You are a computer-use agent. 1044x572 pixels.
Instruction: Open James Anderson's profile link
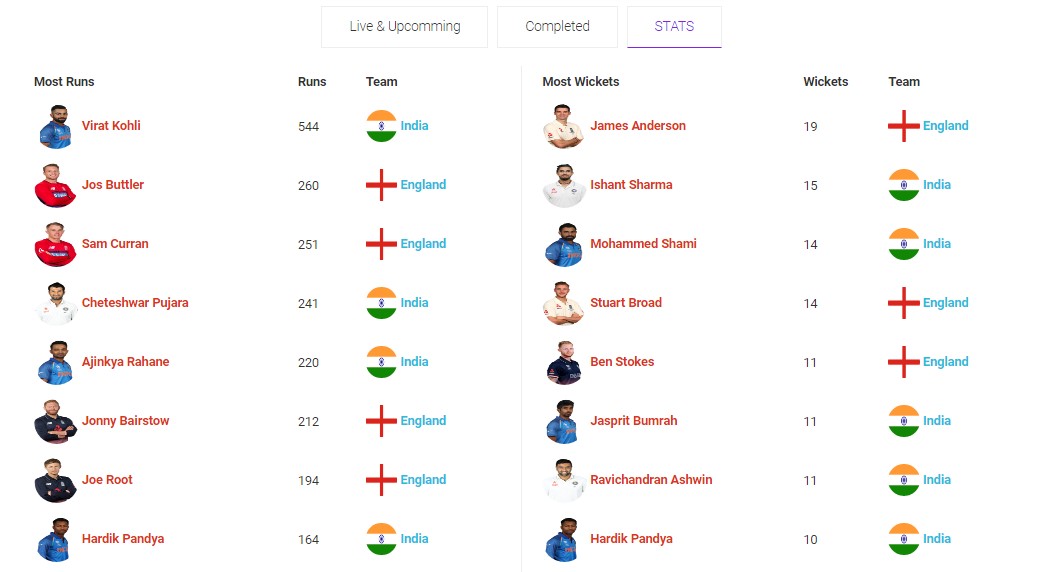[x=638, y=126]
